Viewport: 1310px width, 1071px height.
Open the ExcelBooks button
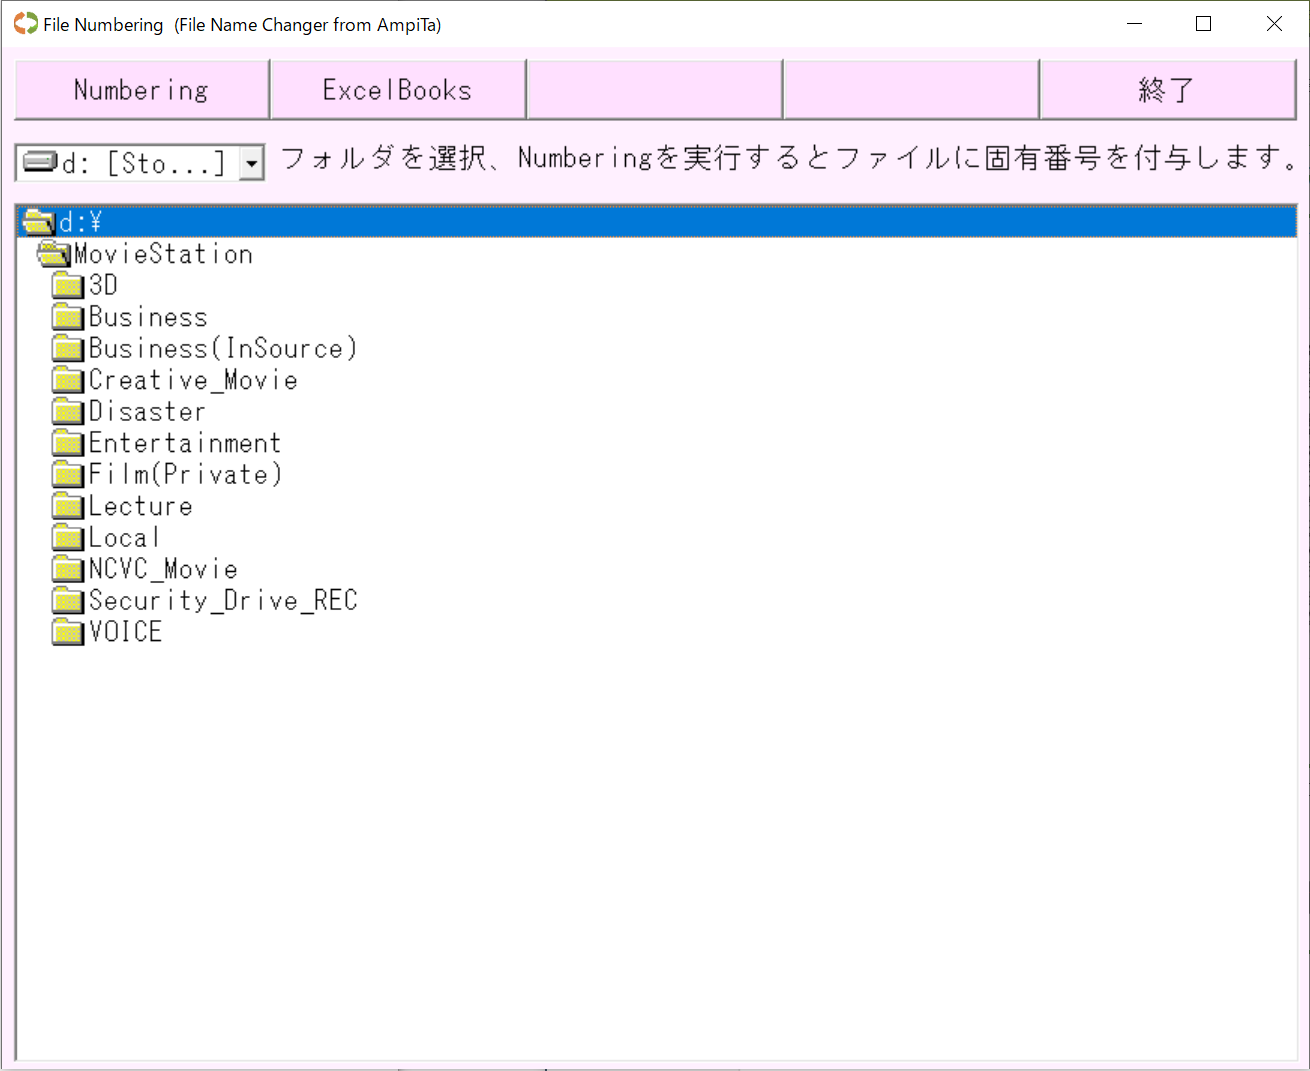pos(398,90)
